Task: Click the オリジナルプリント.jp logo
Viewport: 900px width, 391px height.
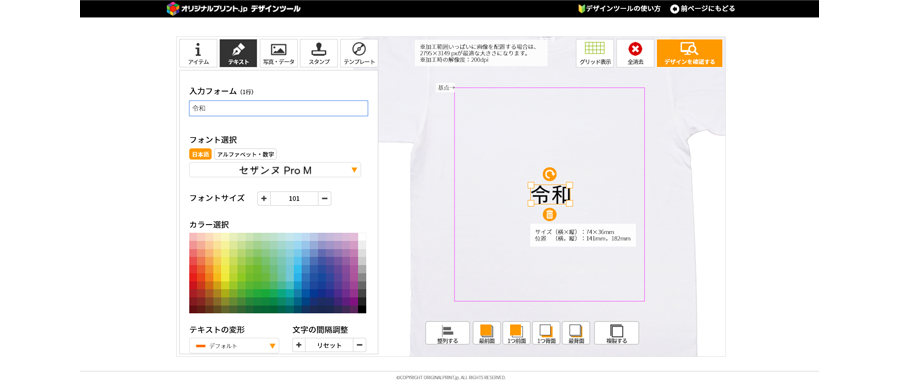Action: point(233,9)
